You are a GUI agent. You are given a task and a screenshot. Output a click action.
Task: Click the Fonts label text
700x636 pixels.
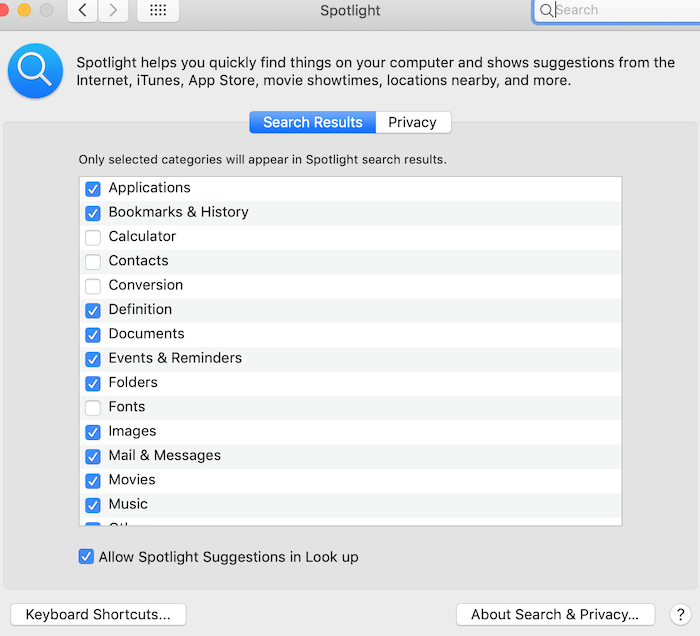(x=127, y=407)
